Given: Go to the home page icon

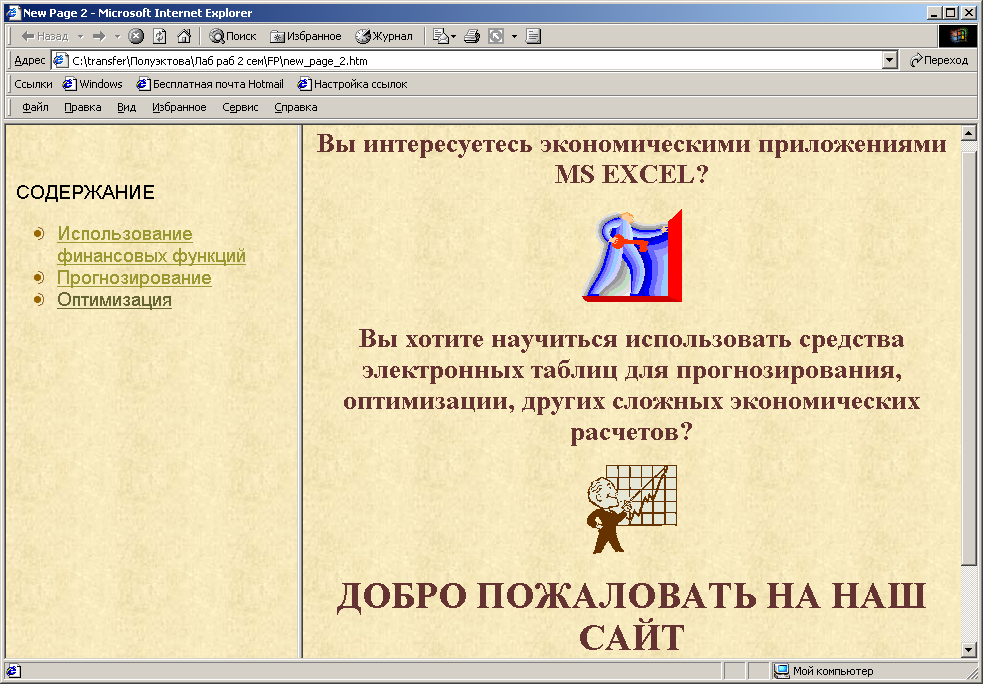Looking at the screenshot, I should [x=184, y=36].
